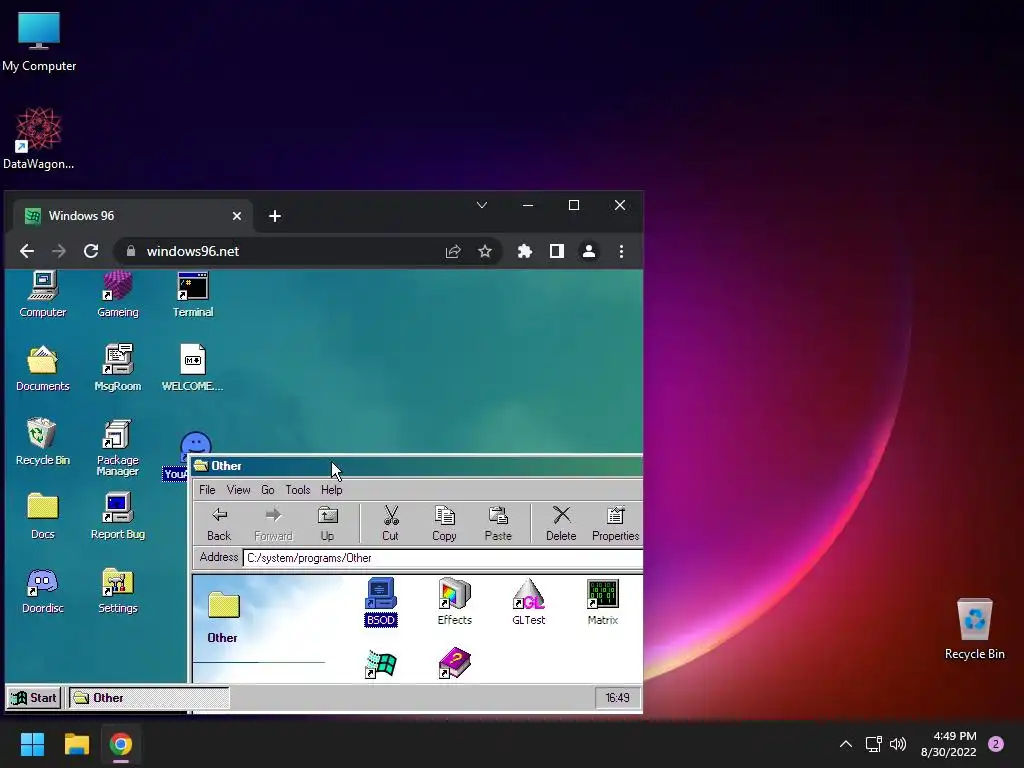Click the Copy toolbar button
The image size is (1024, 768).
444,524
